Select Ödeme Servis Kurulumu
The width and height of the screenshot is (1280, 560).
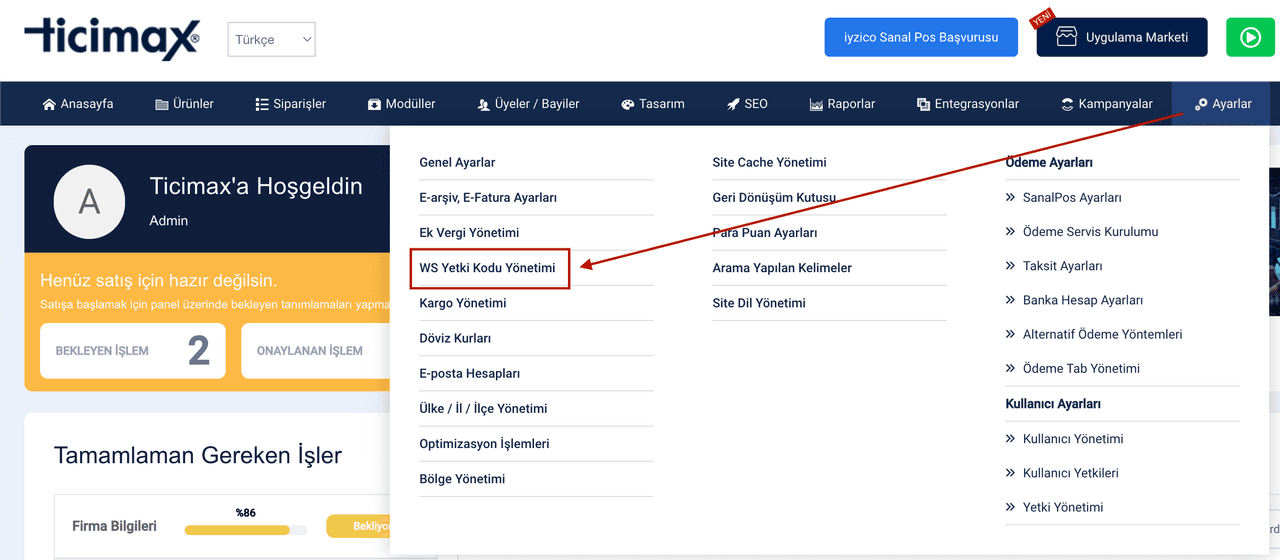(1090, 232)
